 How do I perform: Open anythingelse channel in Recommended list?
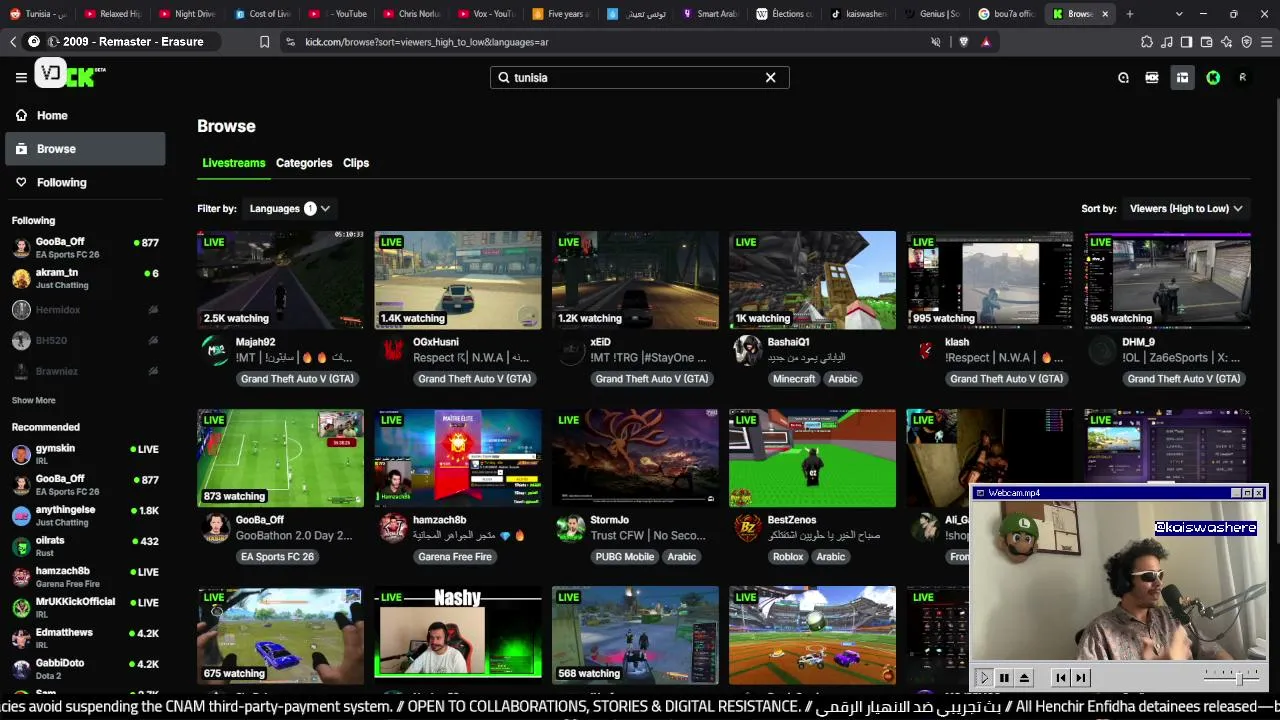pos(85,516)
